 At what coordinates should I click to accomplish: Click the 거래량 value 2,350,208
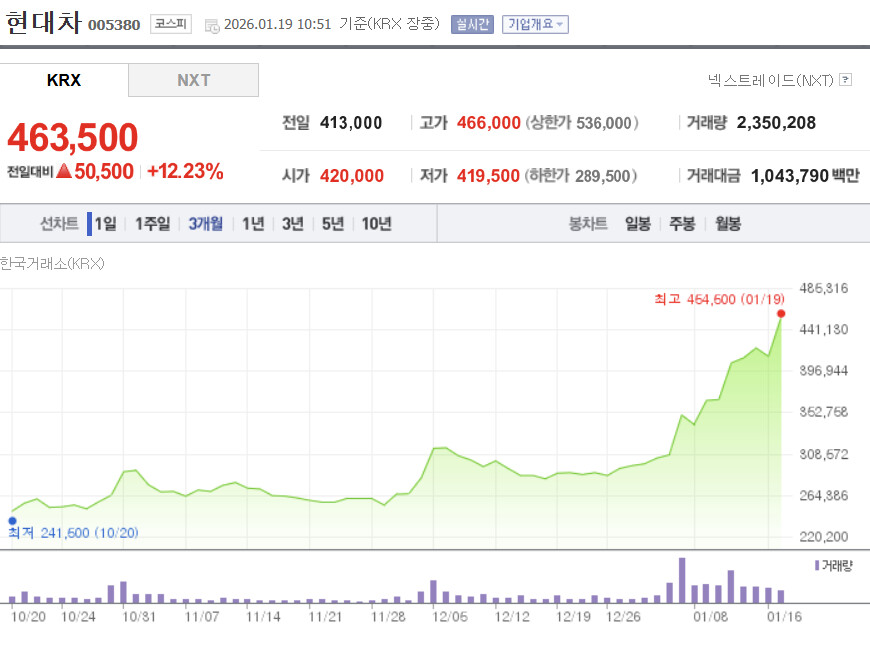[776, 123]
